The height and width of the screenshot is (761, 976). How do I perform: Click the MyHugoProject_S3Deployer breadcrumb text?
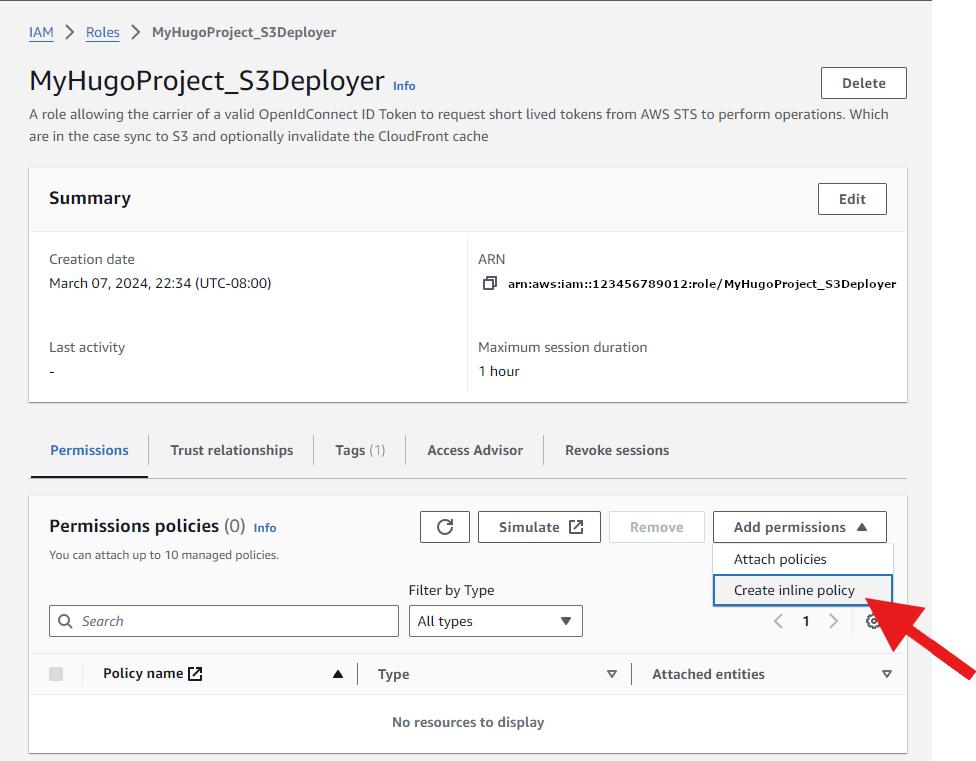click(x=244, y=32)
